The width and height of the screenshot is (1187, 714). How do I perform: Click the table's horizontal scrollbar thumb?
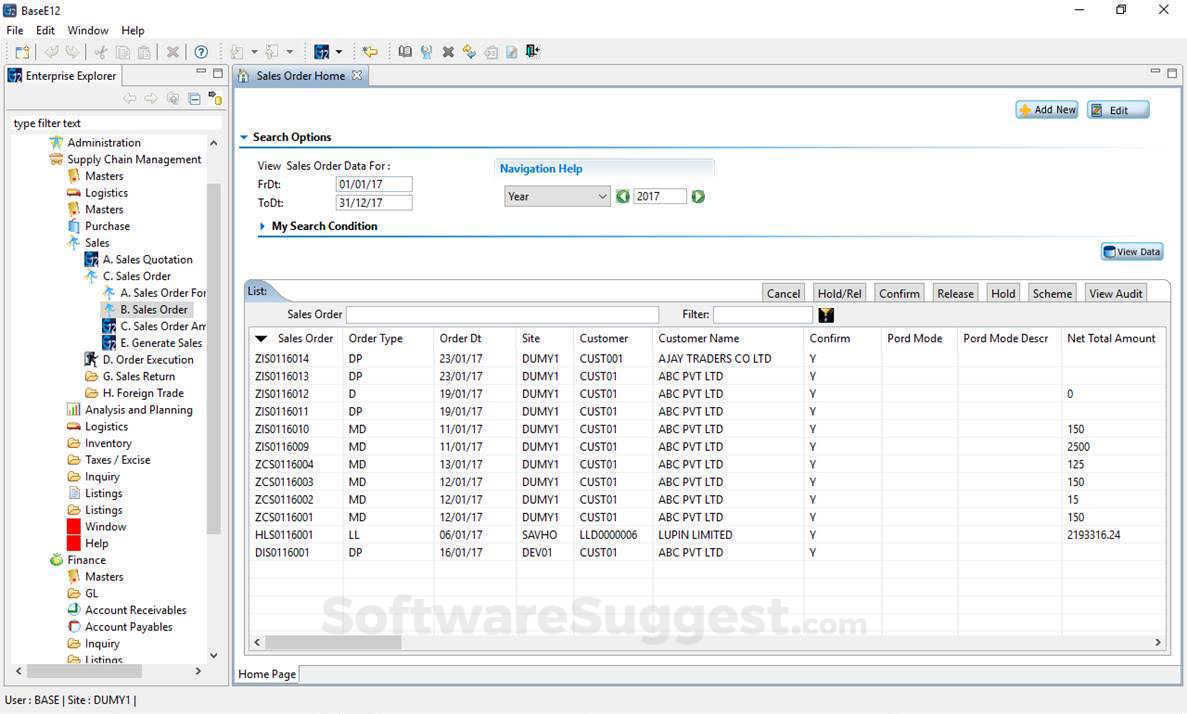[x=333, y=643]
